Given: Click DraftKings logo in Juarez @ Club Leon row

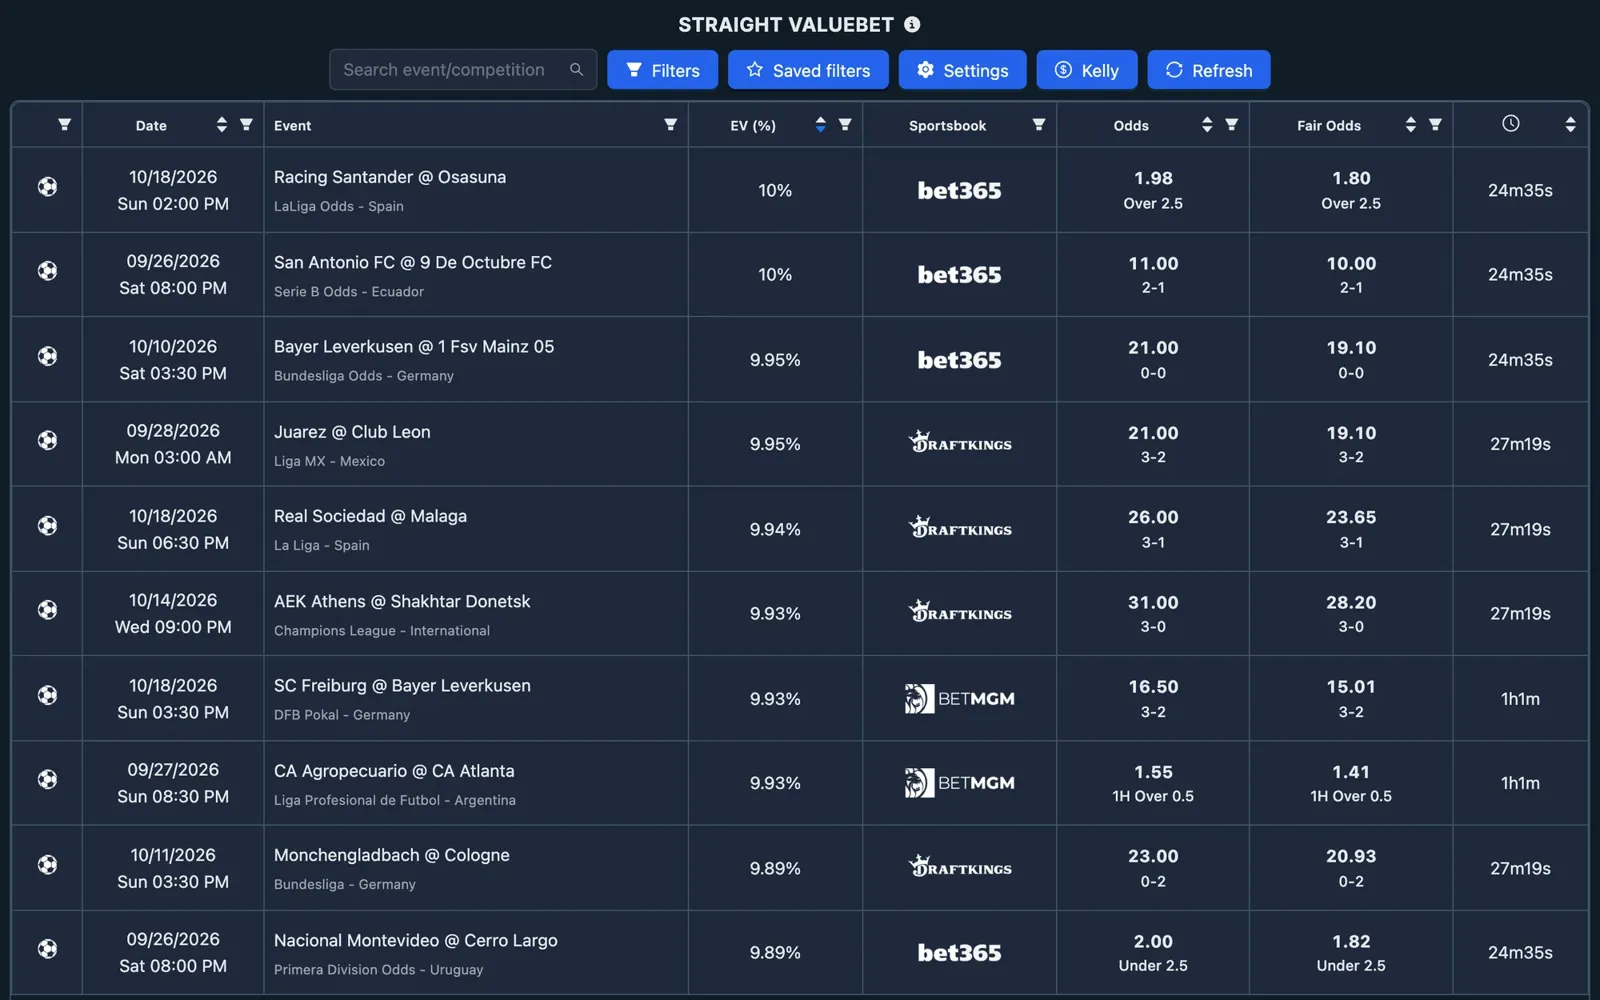Looking at the screenshot, I should click(x=959, y=442).
